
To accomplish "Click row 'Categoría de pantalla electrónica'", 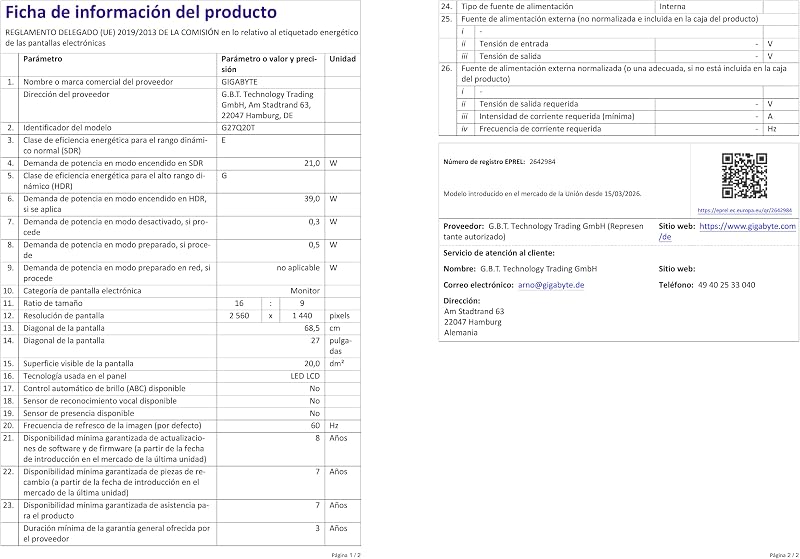I will point(181,291).
